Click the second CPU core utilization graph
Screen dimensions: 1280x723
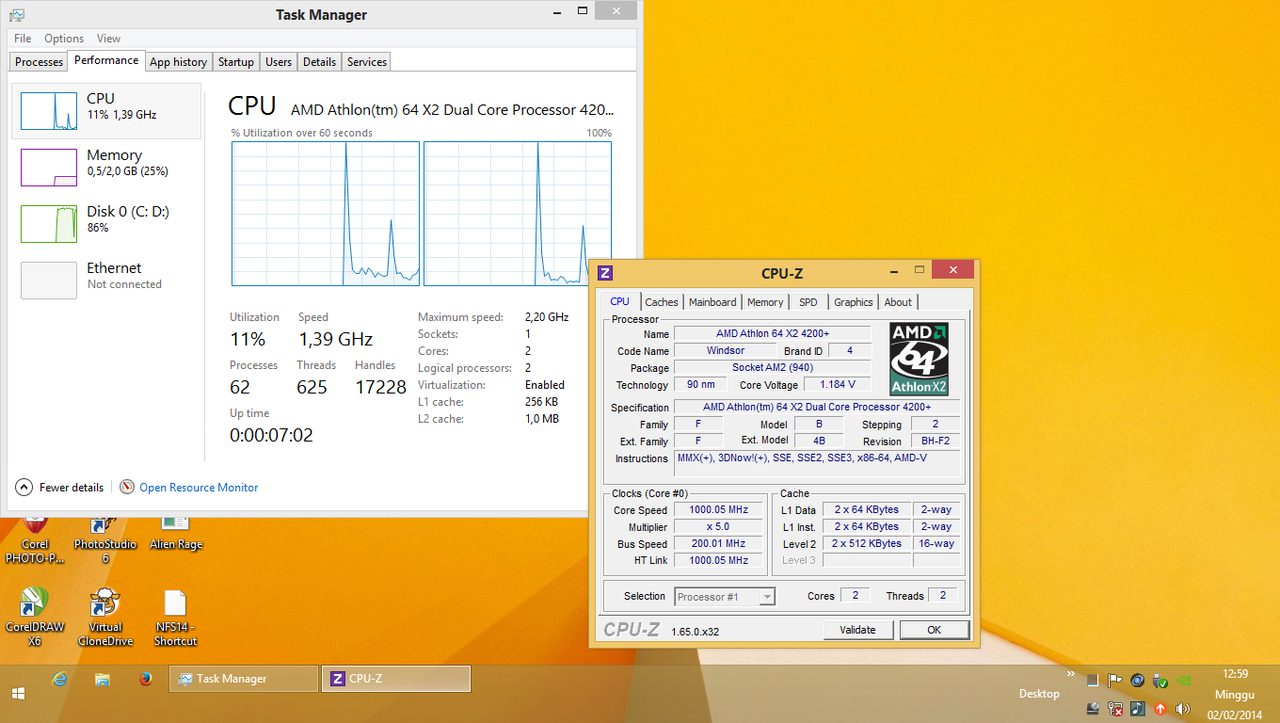(x=517, y=213)
